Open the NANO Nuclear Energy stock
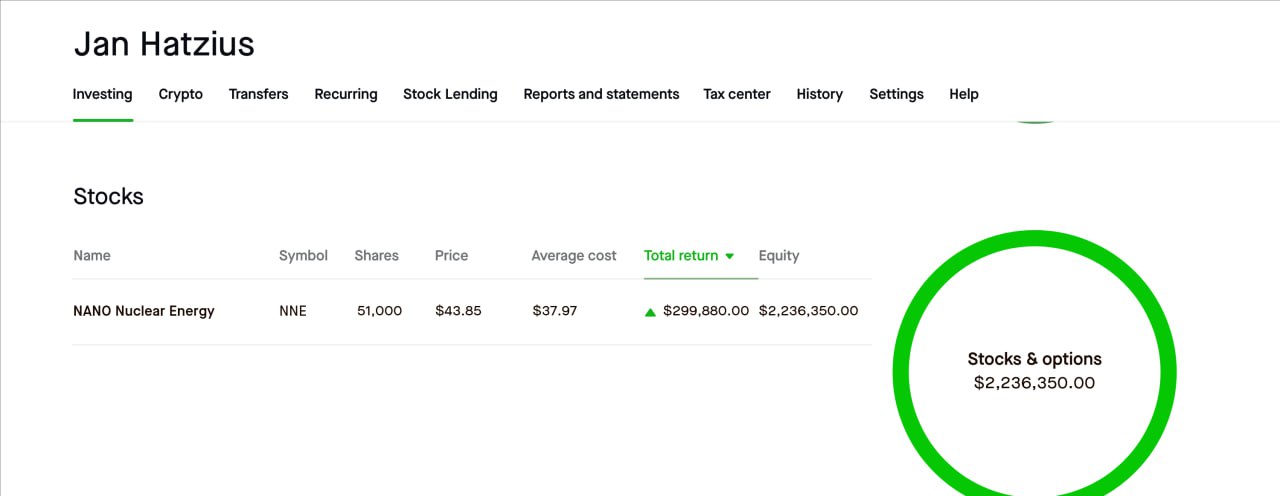Screen dimensions: 1280x496 tap(144, 311)
